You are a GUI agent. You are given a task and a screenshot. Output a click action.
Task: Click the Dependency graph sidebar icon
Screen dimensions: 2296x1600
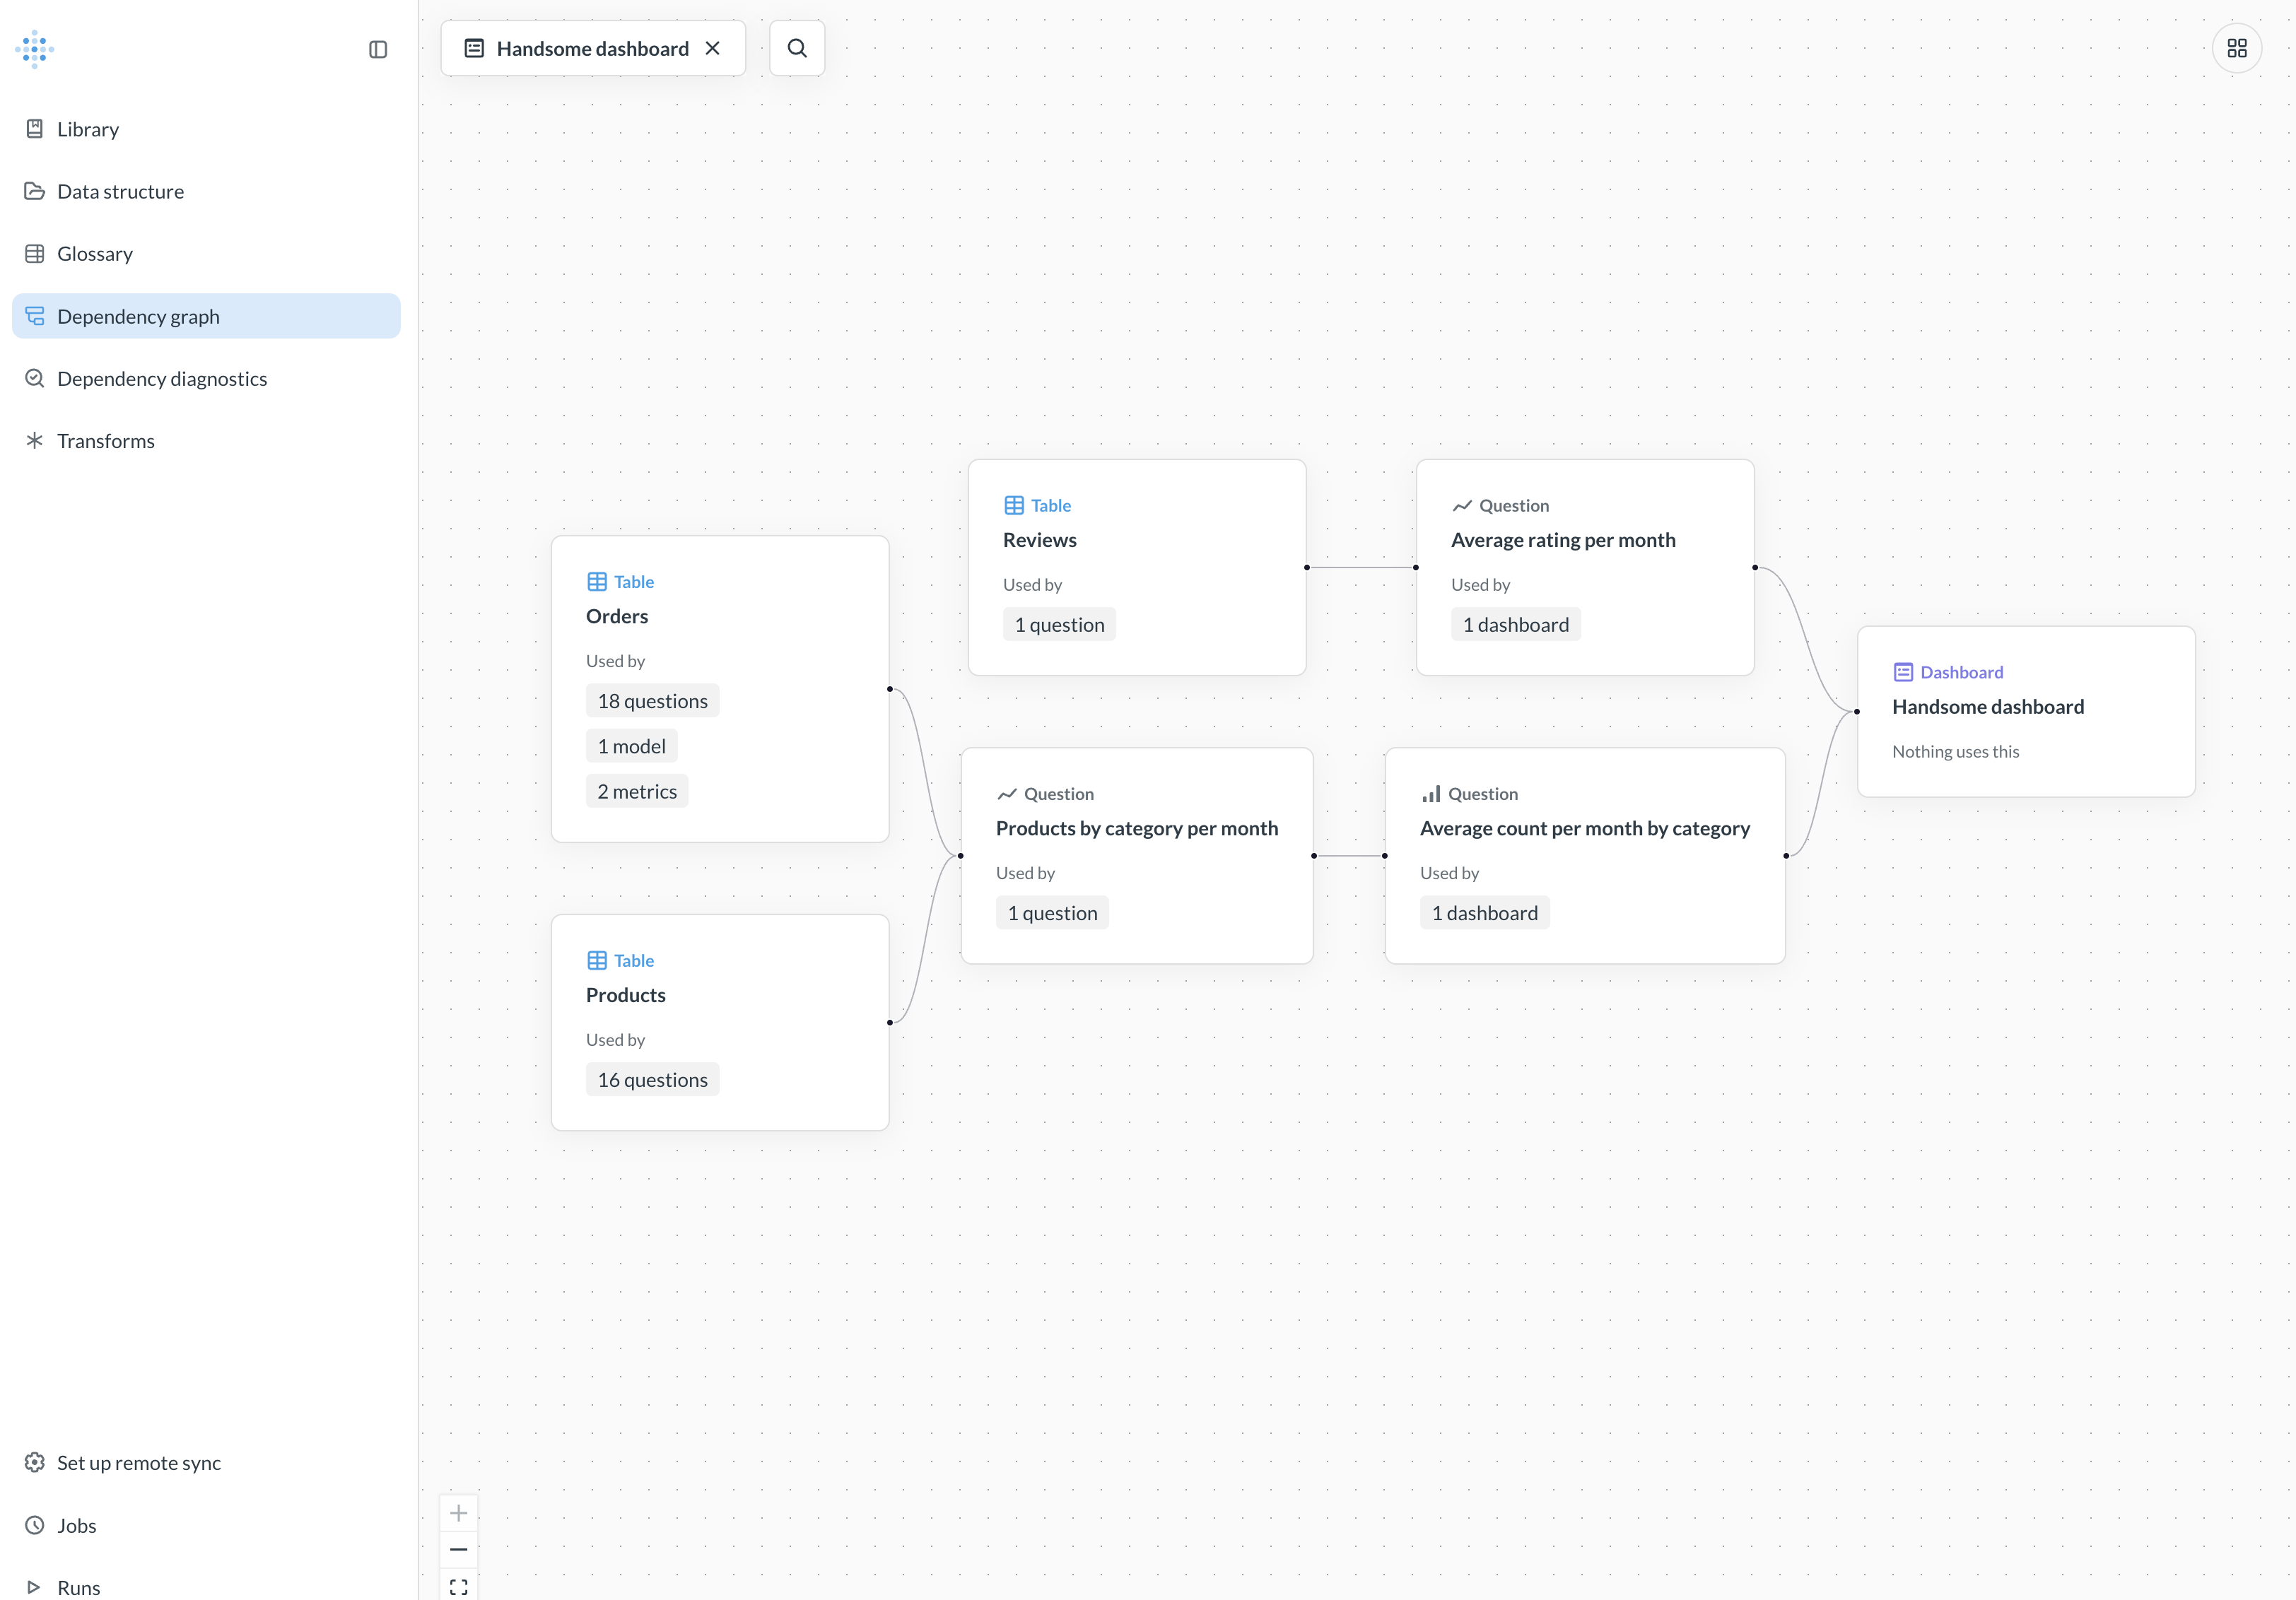coord(36,315)
